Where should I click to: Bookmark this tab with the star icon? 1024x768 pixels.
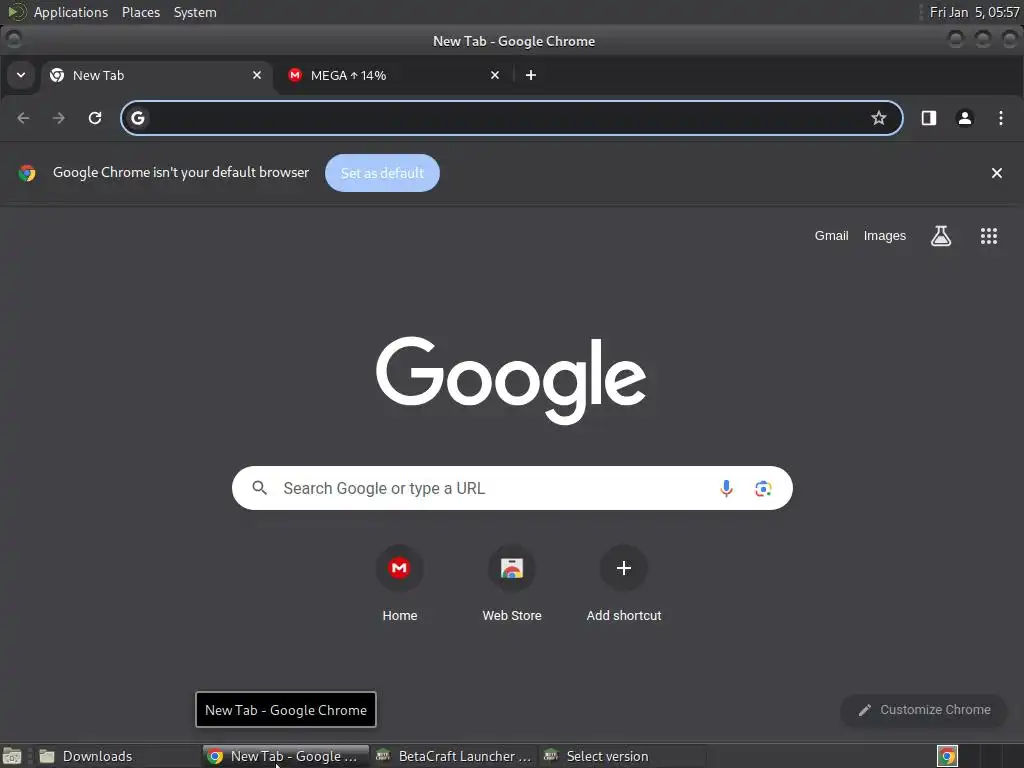pyautogui.click(x=878, y=118)
